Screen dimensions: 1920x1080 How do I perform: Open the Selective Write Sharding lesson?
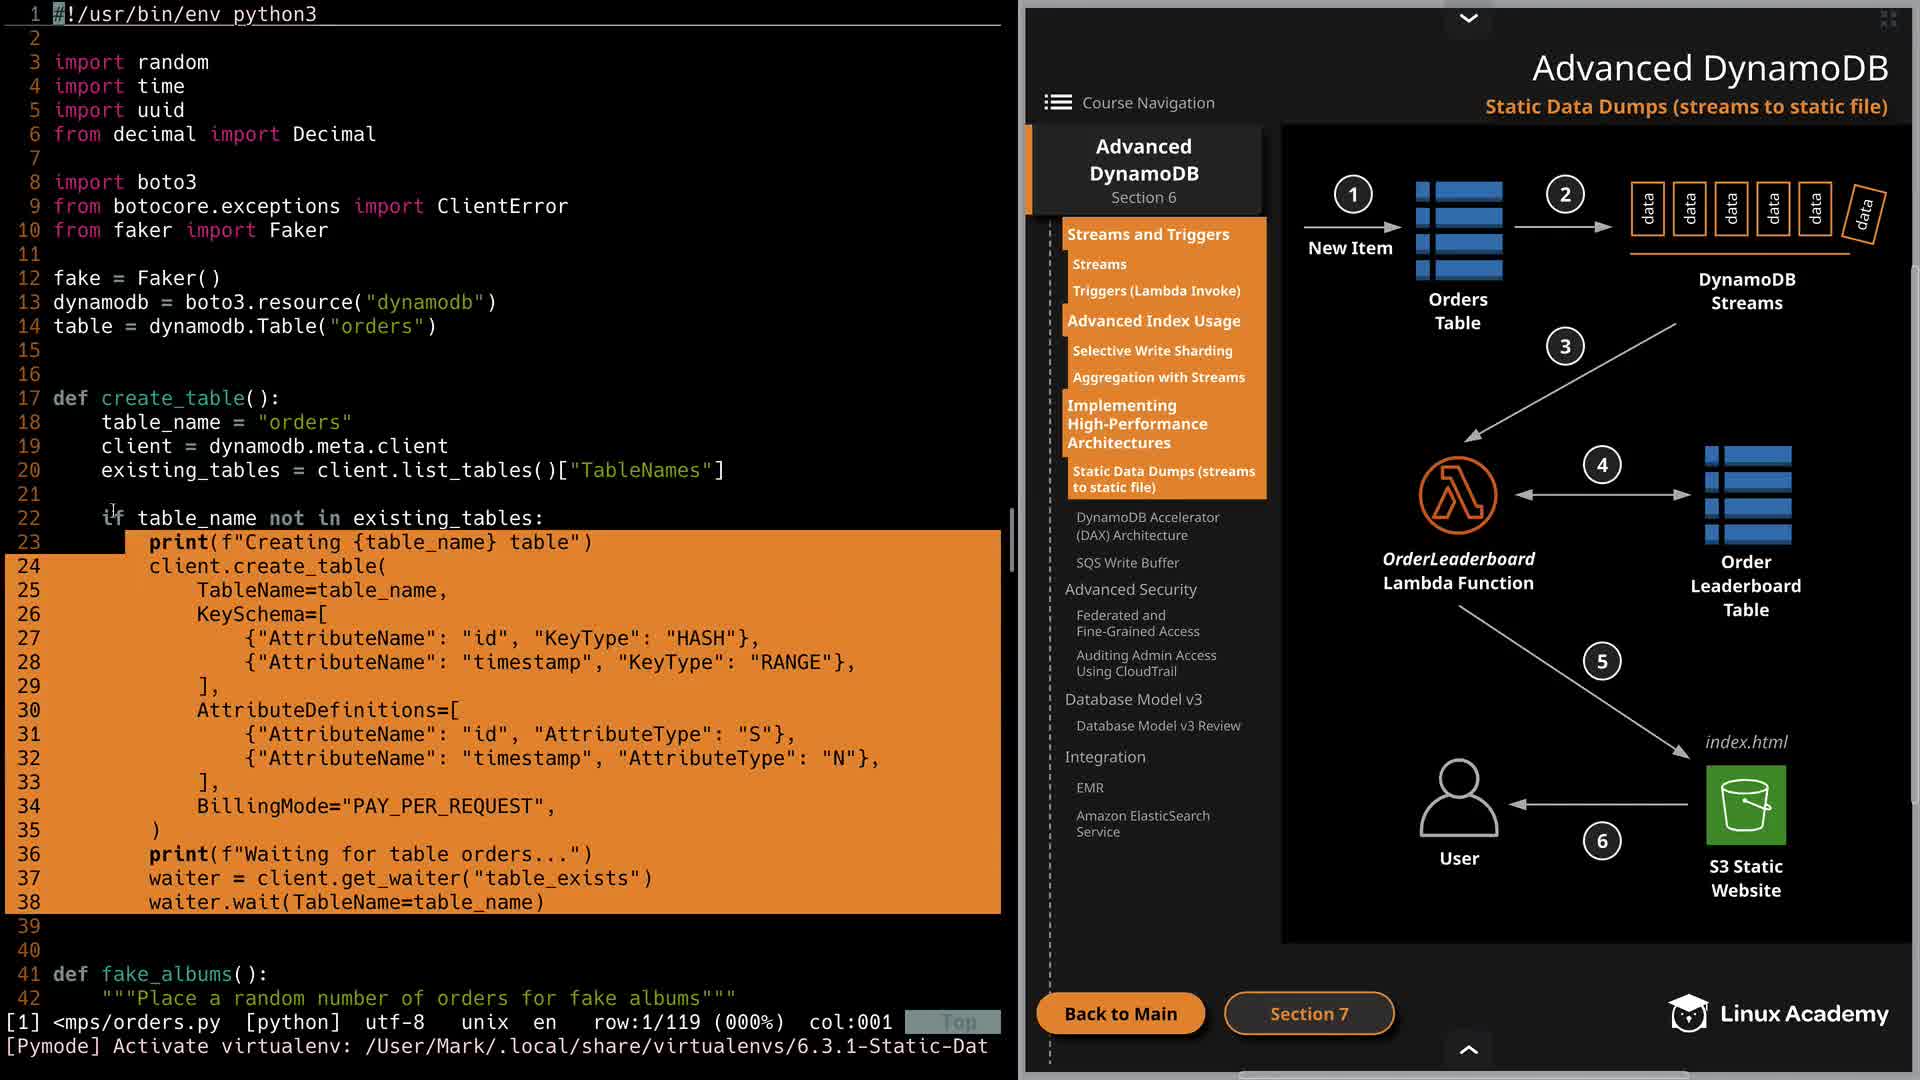pyautogui.click(x=1152, y=351)
